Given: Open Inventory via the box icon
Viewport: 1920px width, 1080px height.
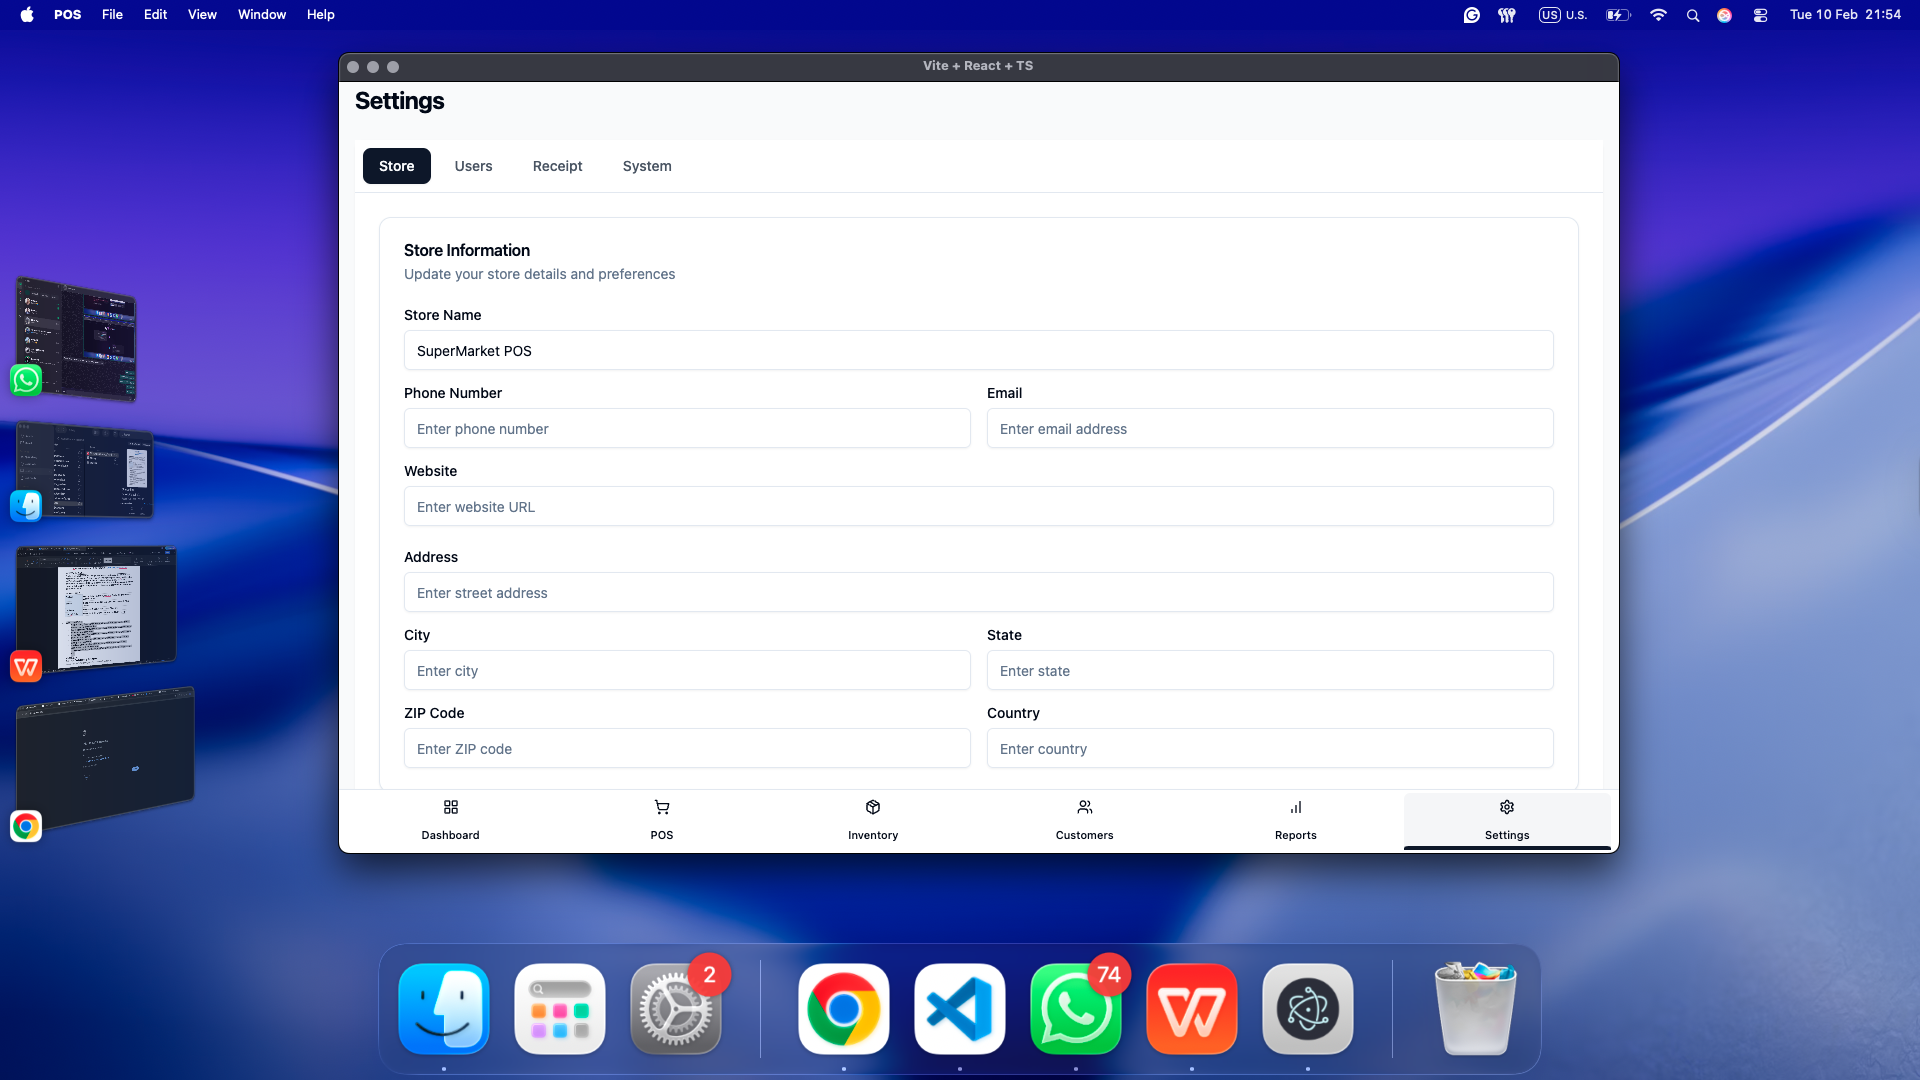Looking at the screenshot, I should (x=872, y=819).
